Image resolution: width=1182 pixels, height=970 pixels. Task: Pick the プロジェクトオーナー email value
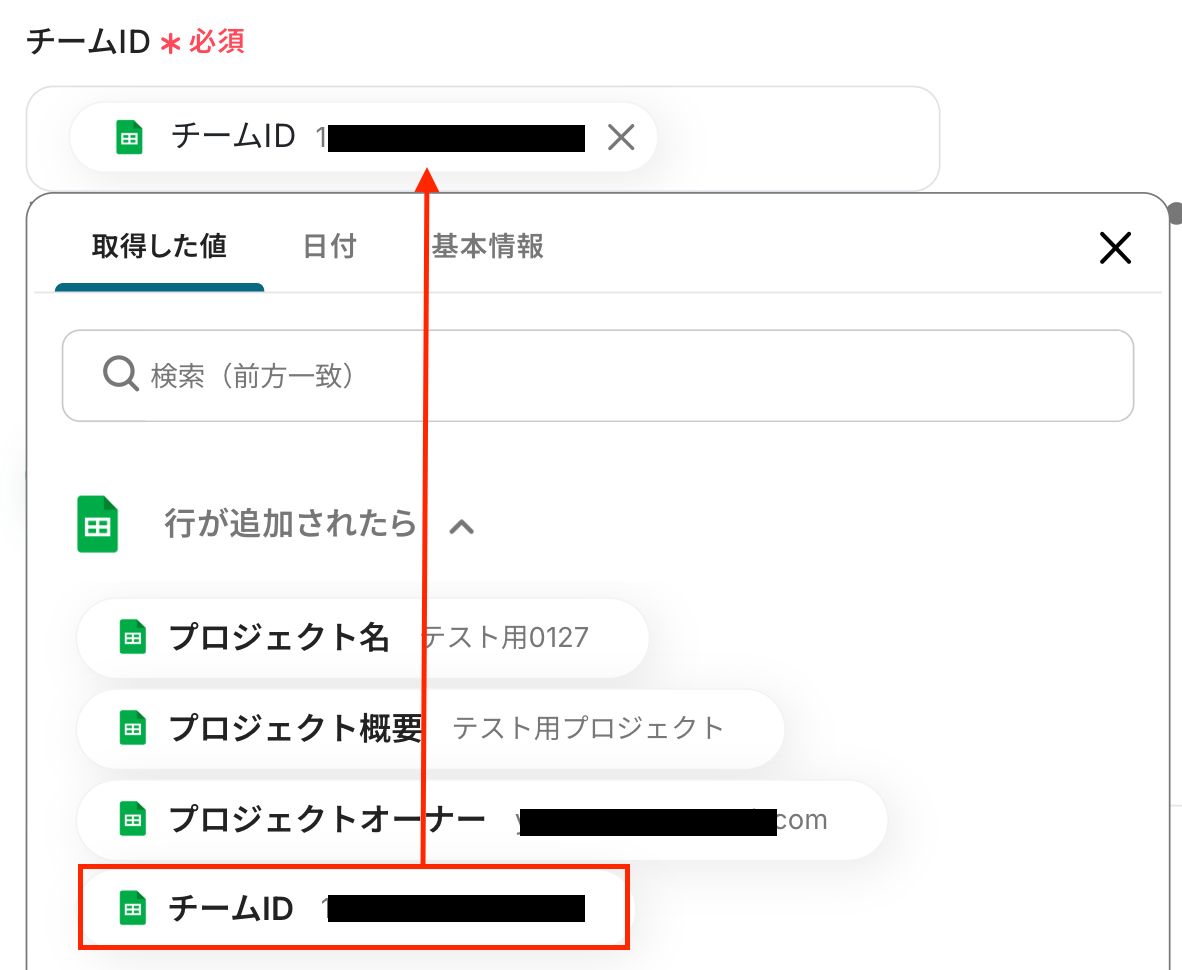coord(482,819)
